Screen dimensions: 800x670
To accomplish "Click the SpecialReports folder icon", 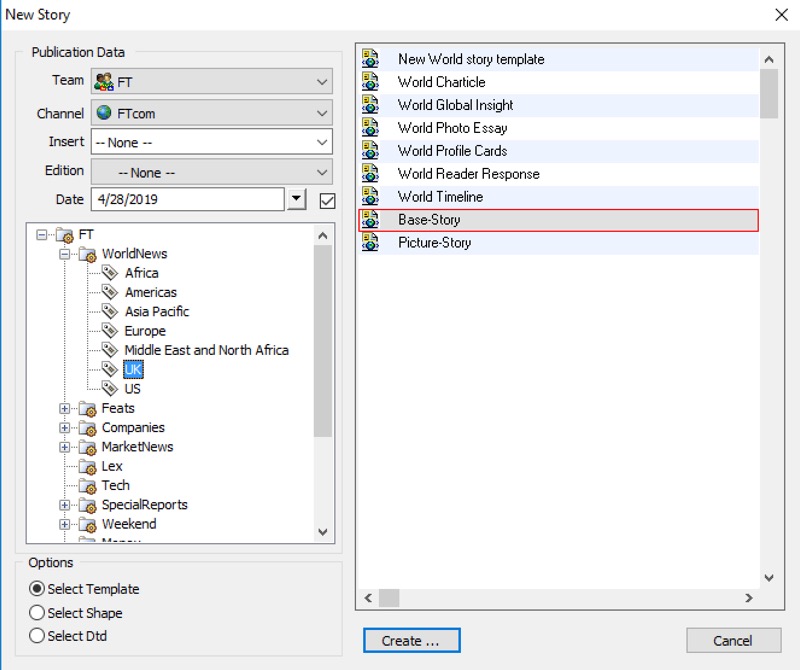I will pos(88,505).
